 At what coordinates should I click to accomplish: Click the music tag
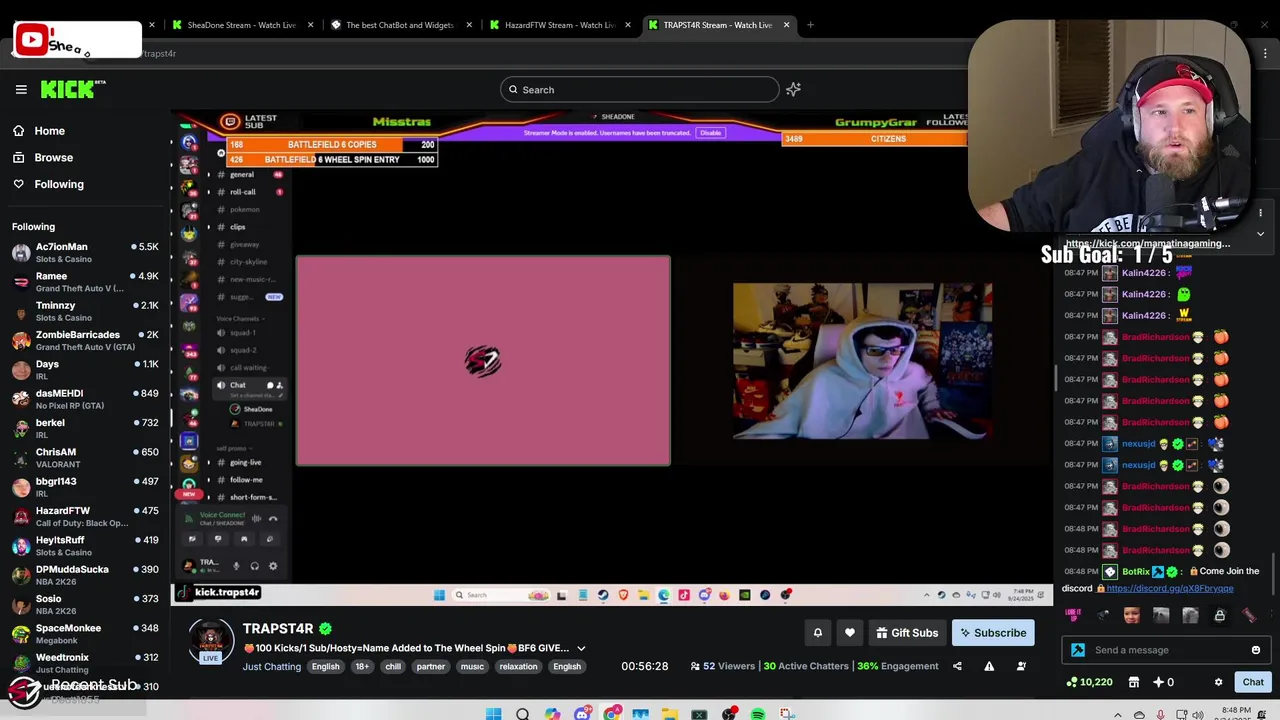pos(472,667)
